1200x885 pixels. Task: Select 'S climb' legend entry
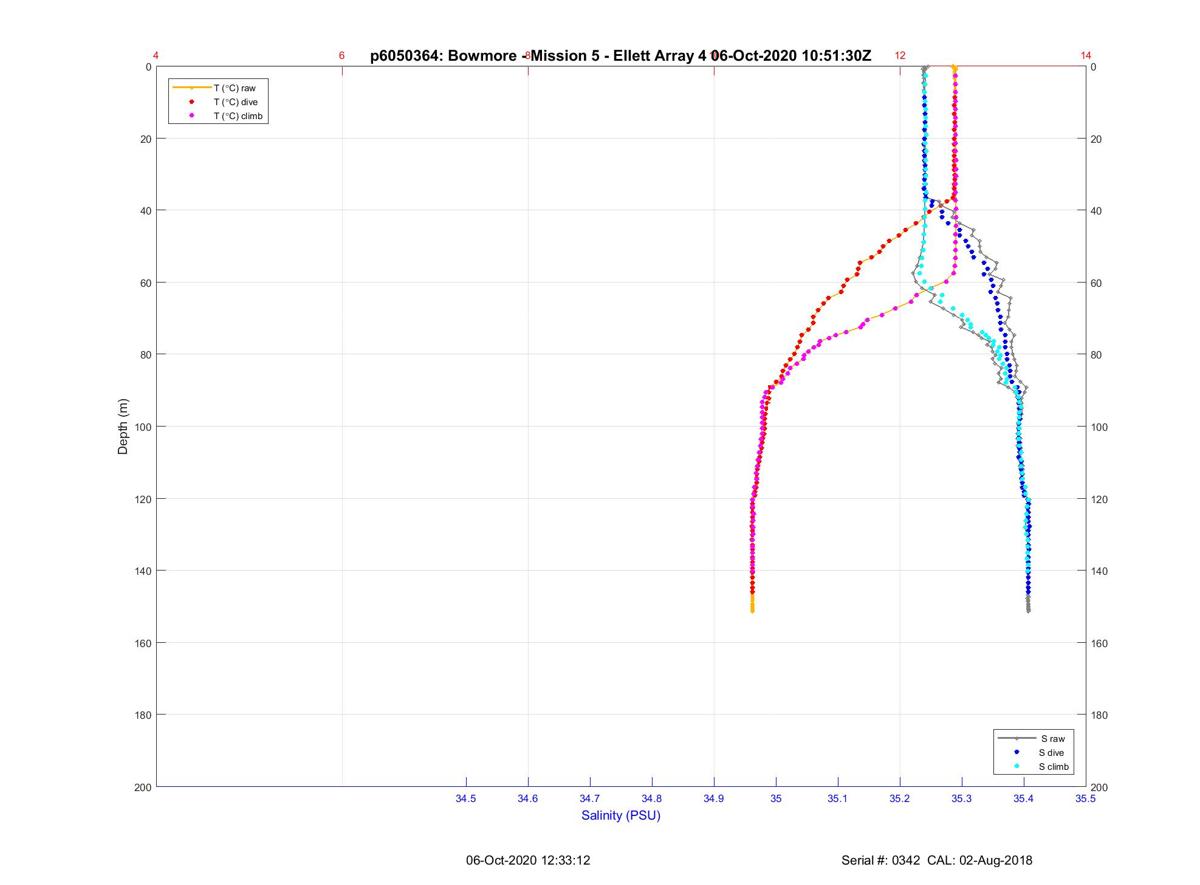pos(1055,766)
